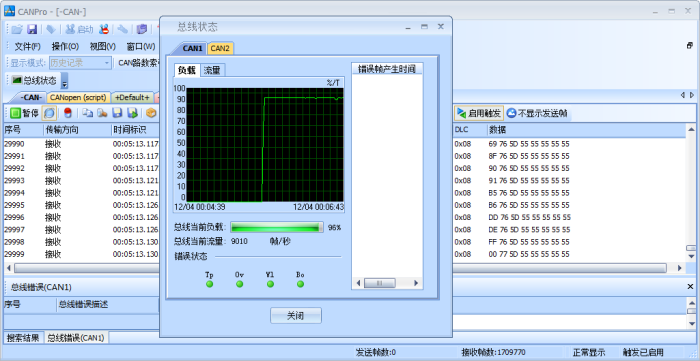
Task: Switch to the 流量 chart tab
Action: pos(212,70)
